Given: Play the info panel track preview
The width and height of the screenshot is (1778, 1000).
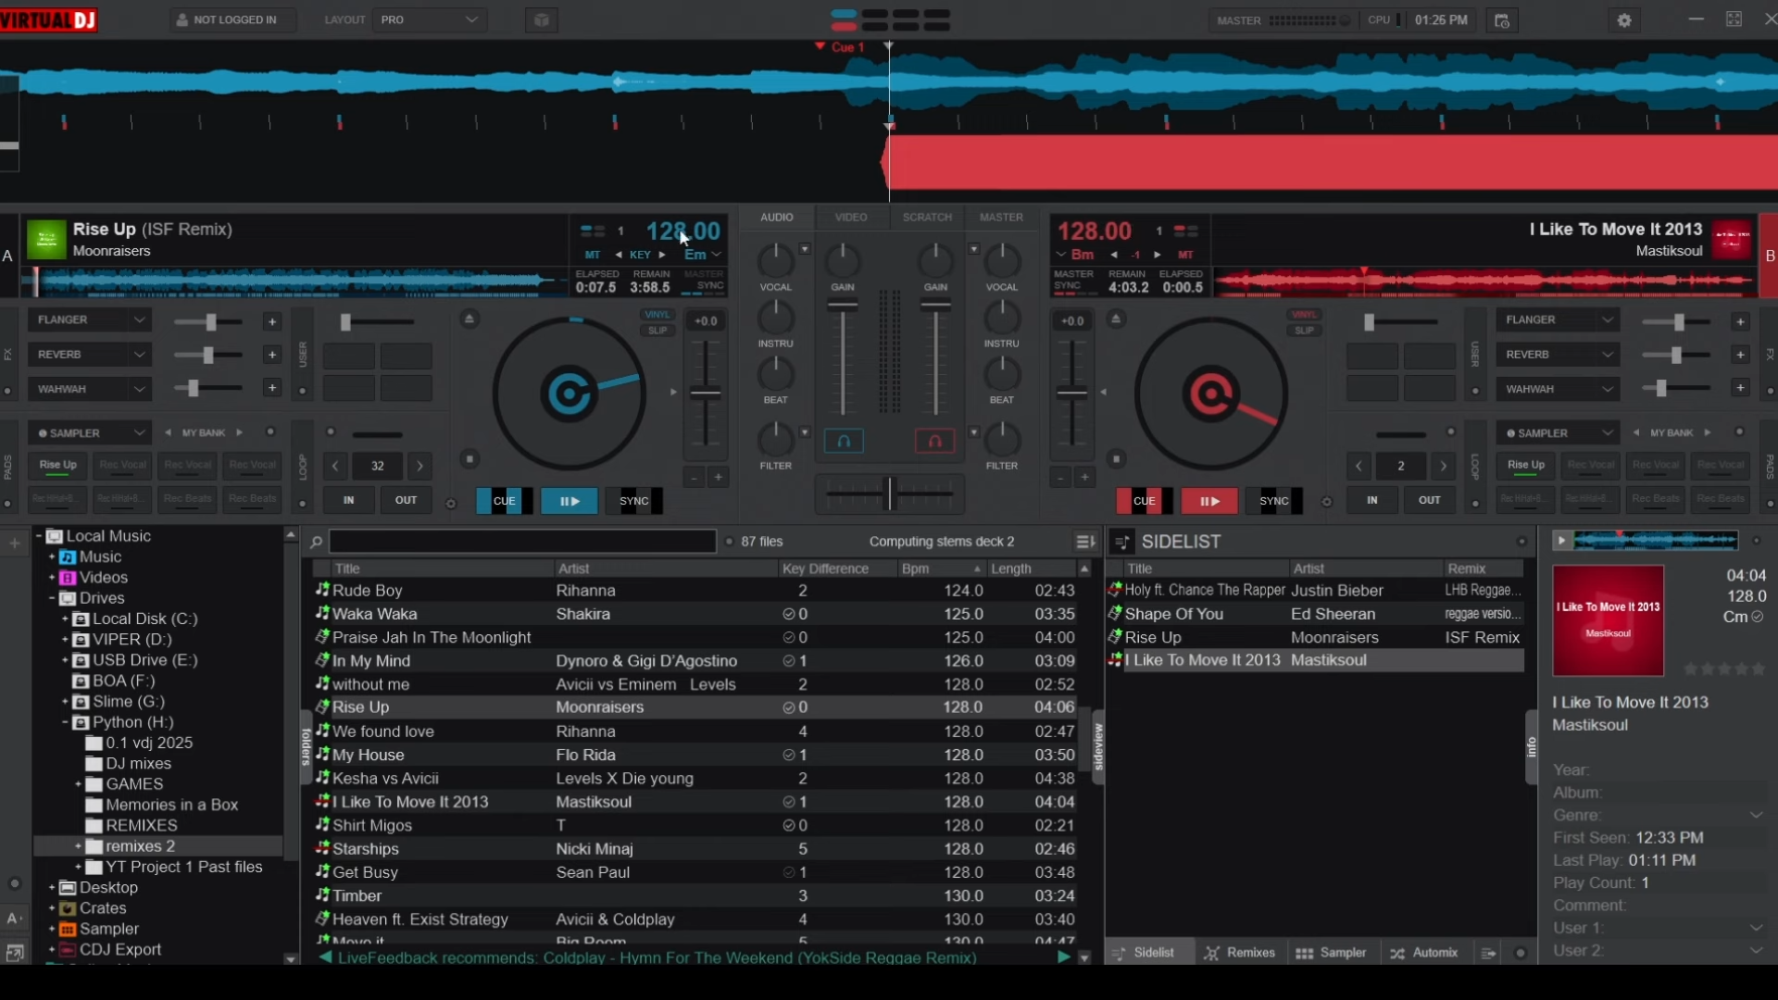Looking at the screenshot, I should point(1560,541).
